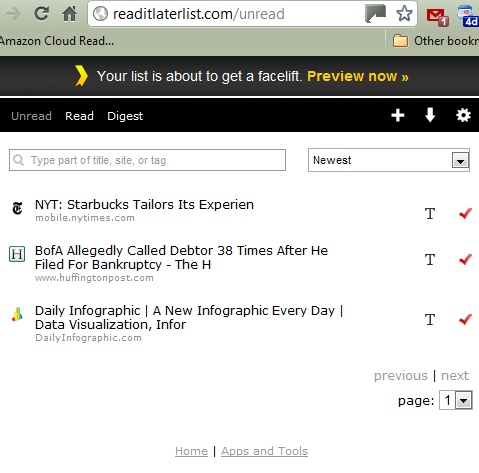Switch to the Digest tab
The width and height of the screenshot is (479, 473).
click(125, 116)
